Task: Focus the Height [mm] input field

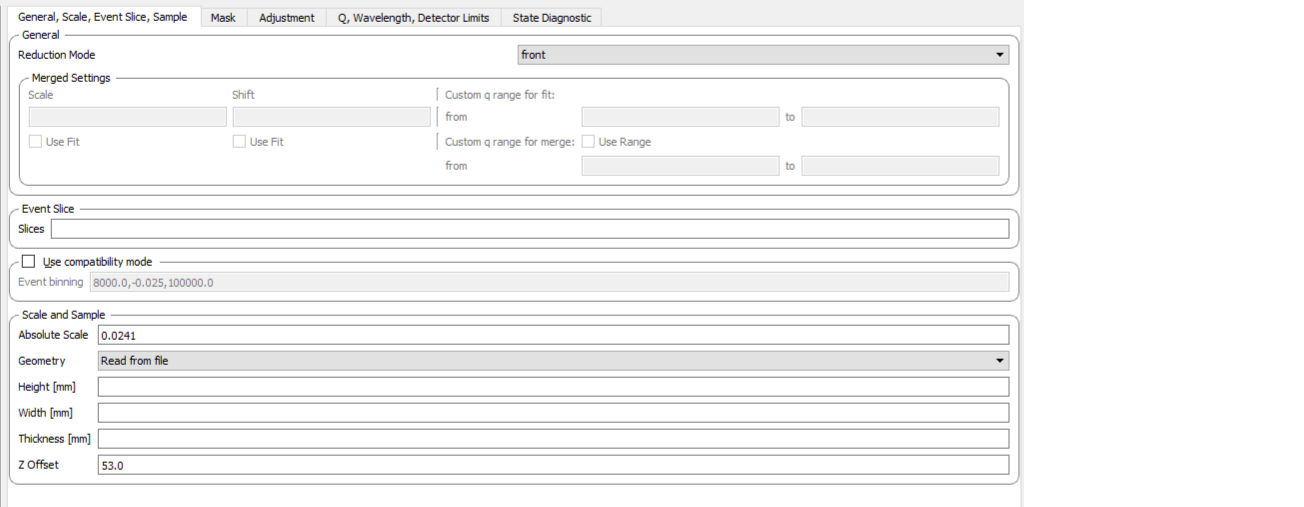Action: (552, 387)
